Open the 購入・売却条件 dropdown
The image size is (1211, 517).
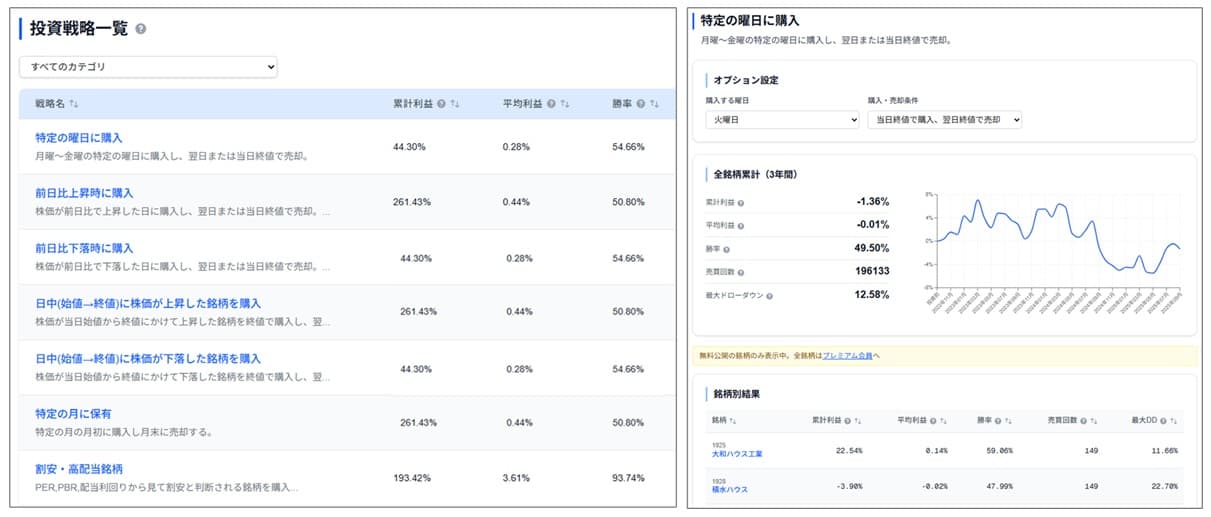tap(944, 119)
